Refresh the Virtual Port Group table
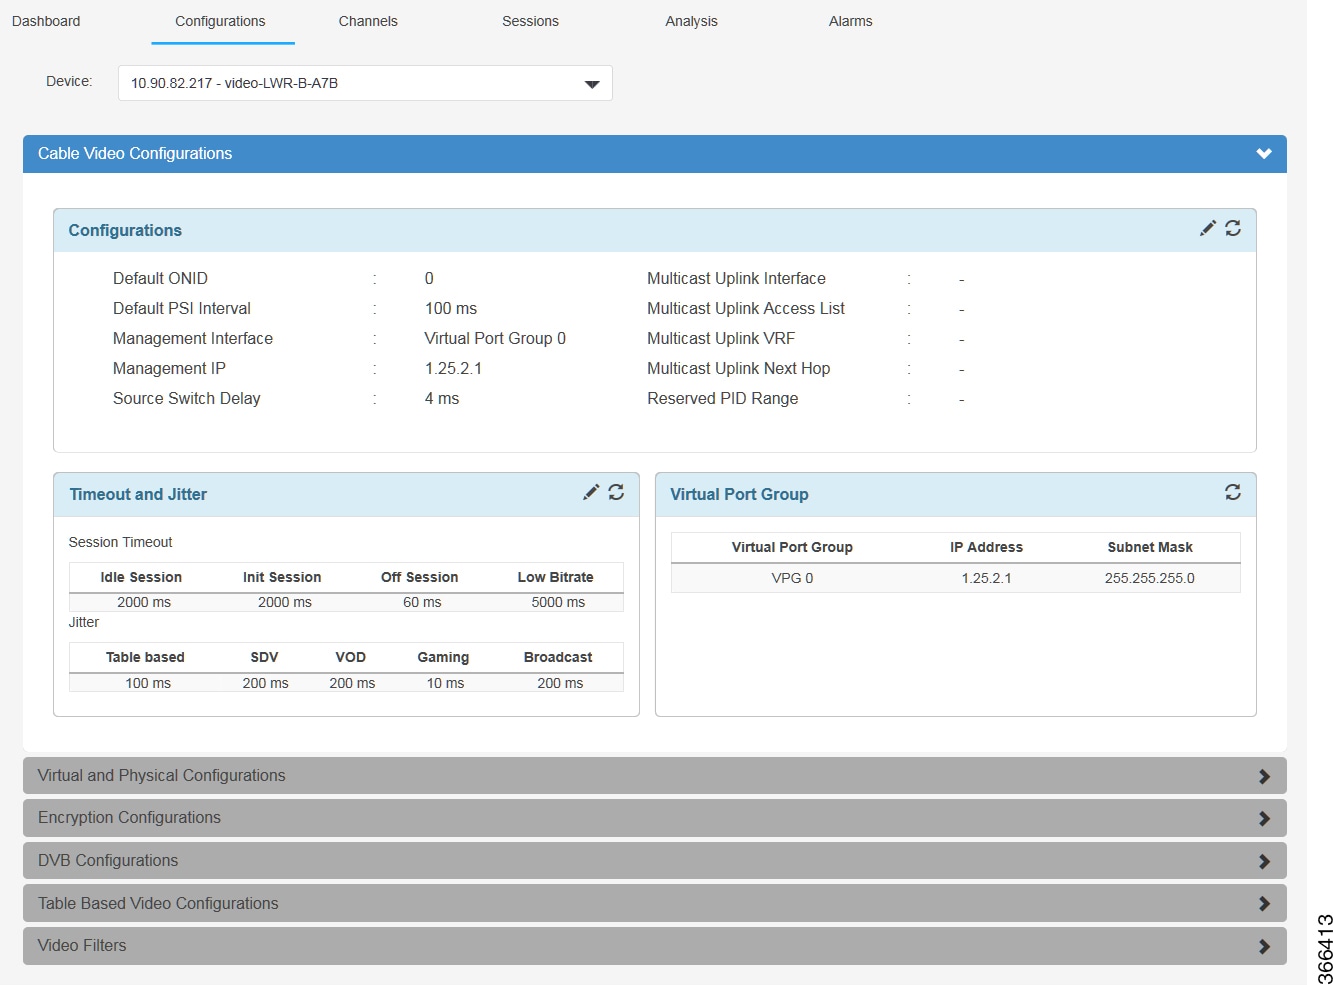Viewport: 1333px width, 985px height. pos(1233,492)
